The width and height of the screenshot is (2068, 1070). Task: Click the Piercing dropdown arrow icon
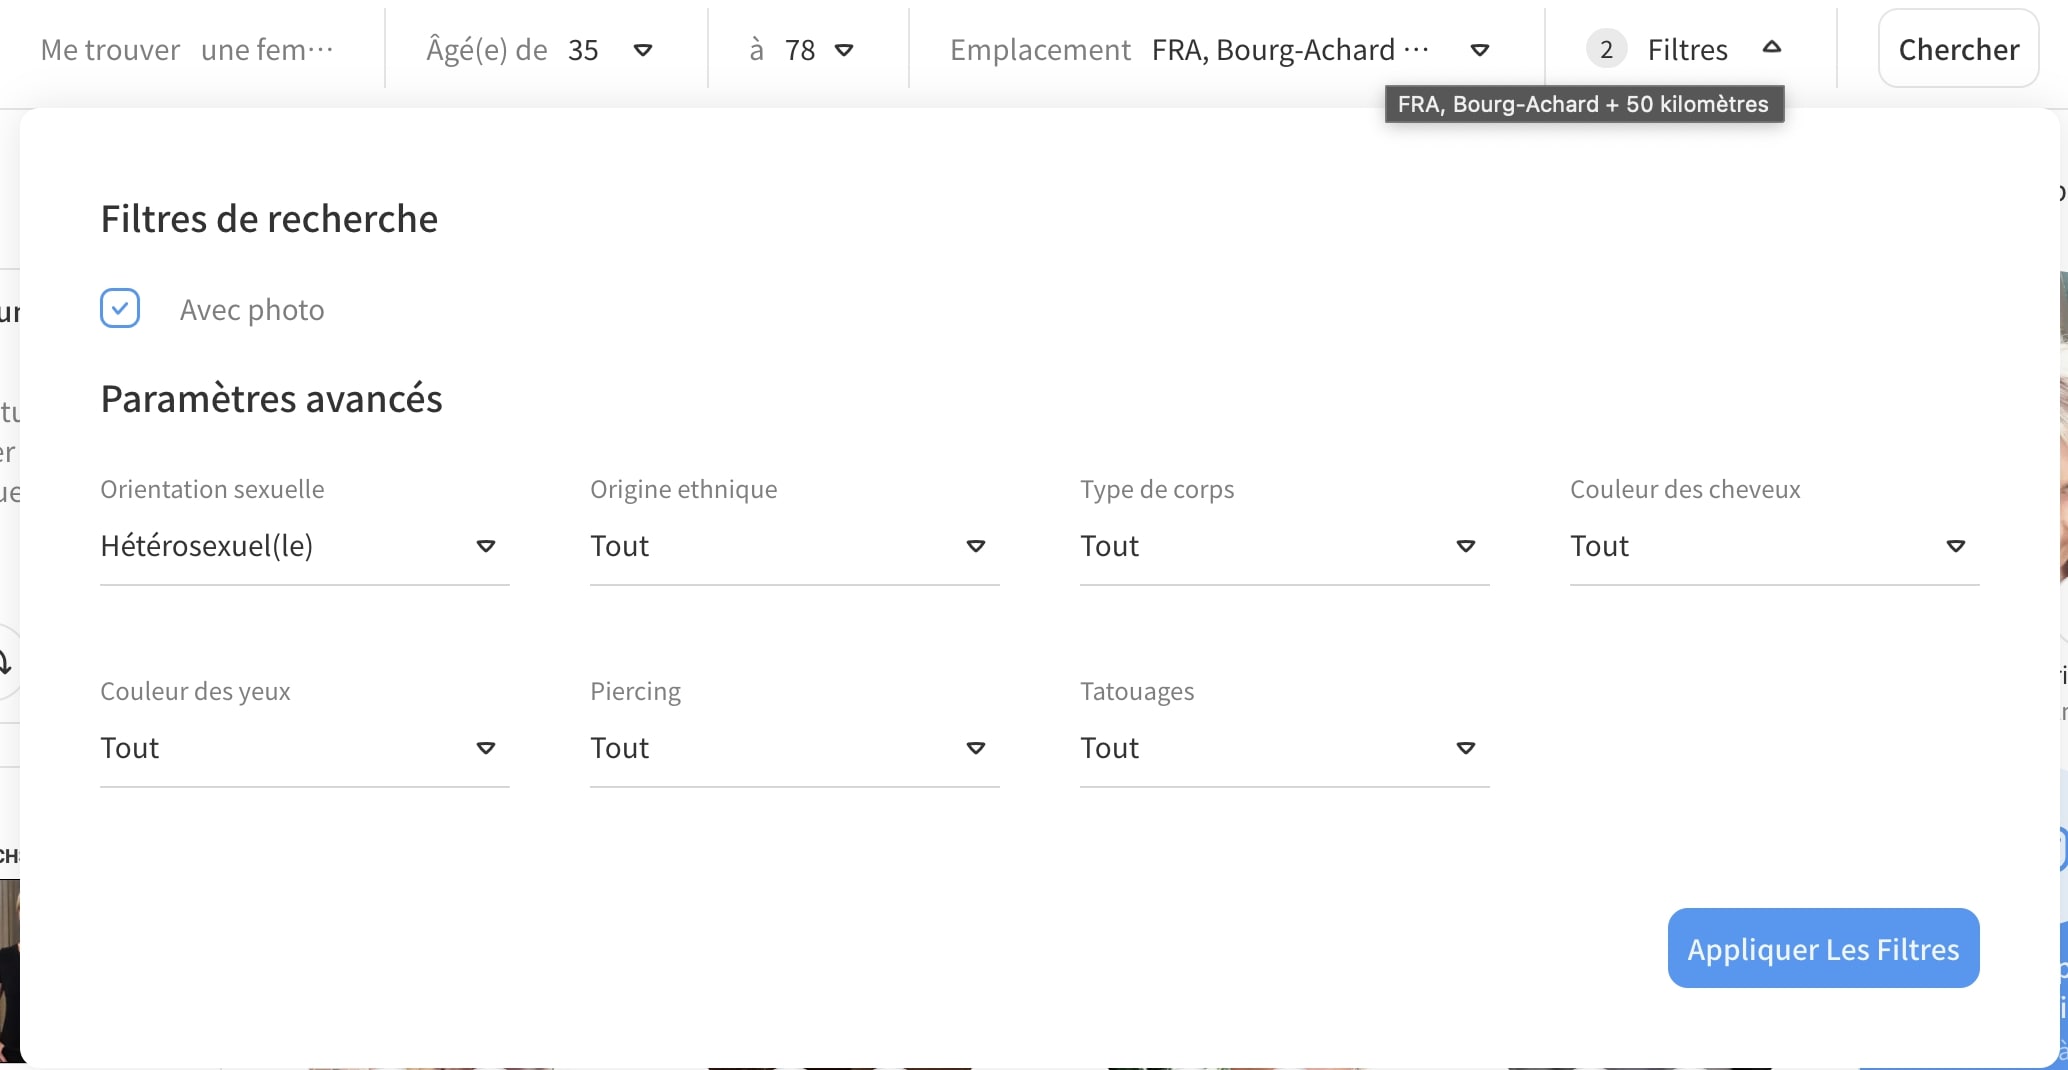click(x=976, y=748)
